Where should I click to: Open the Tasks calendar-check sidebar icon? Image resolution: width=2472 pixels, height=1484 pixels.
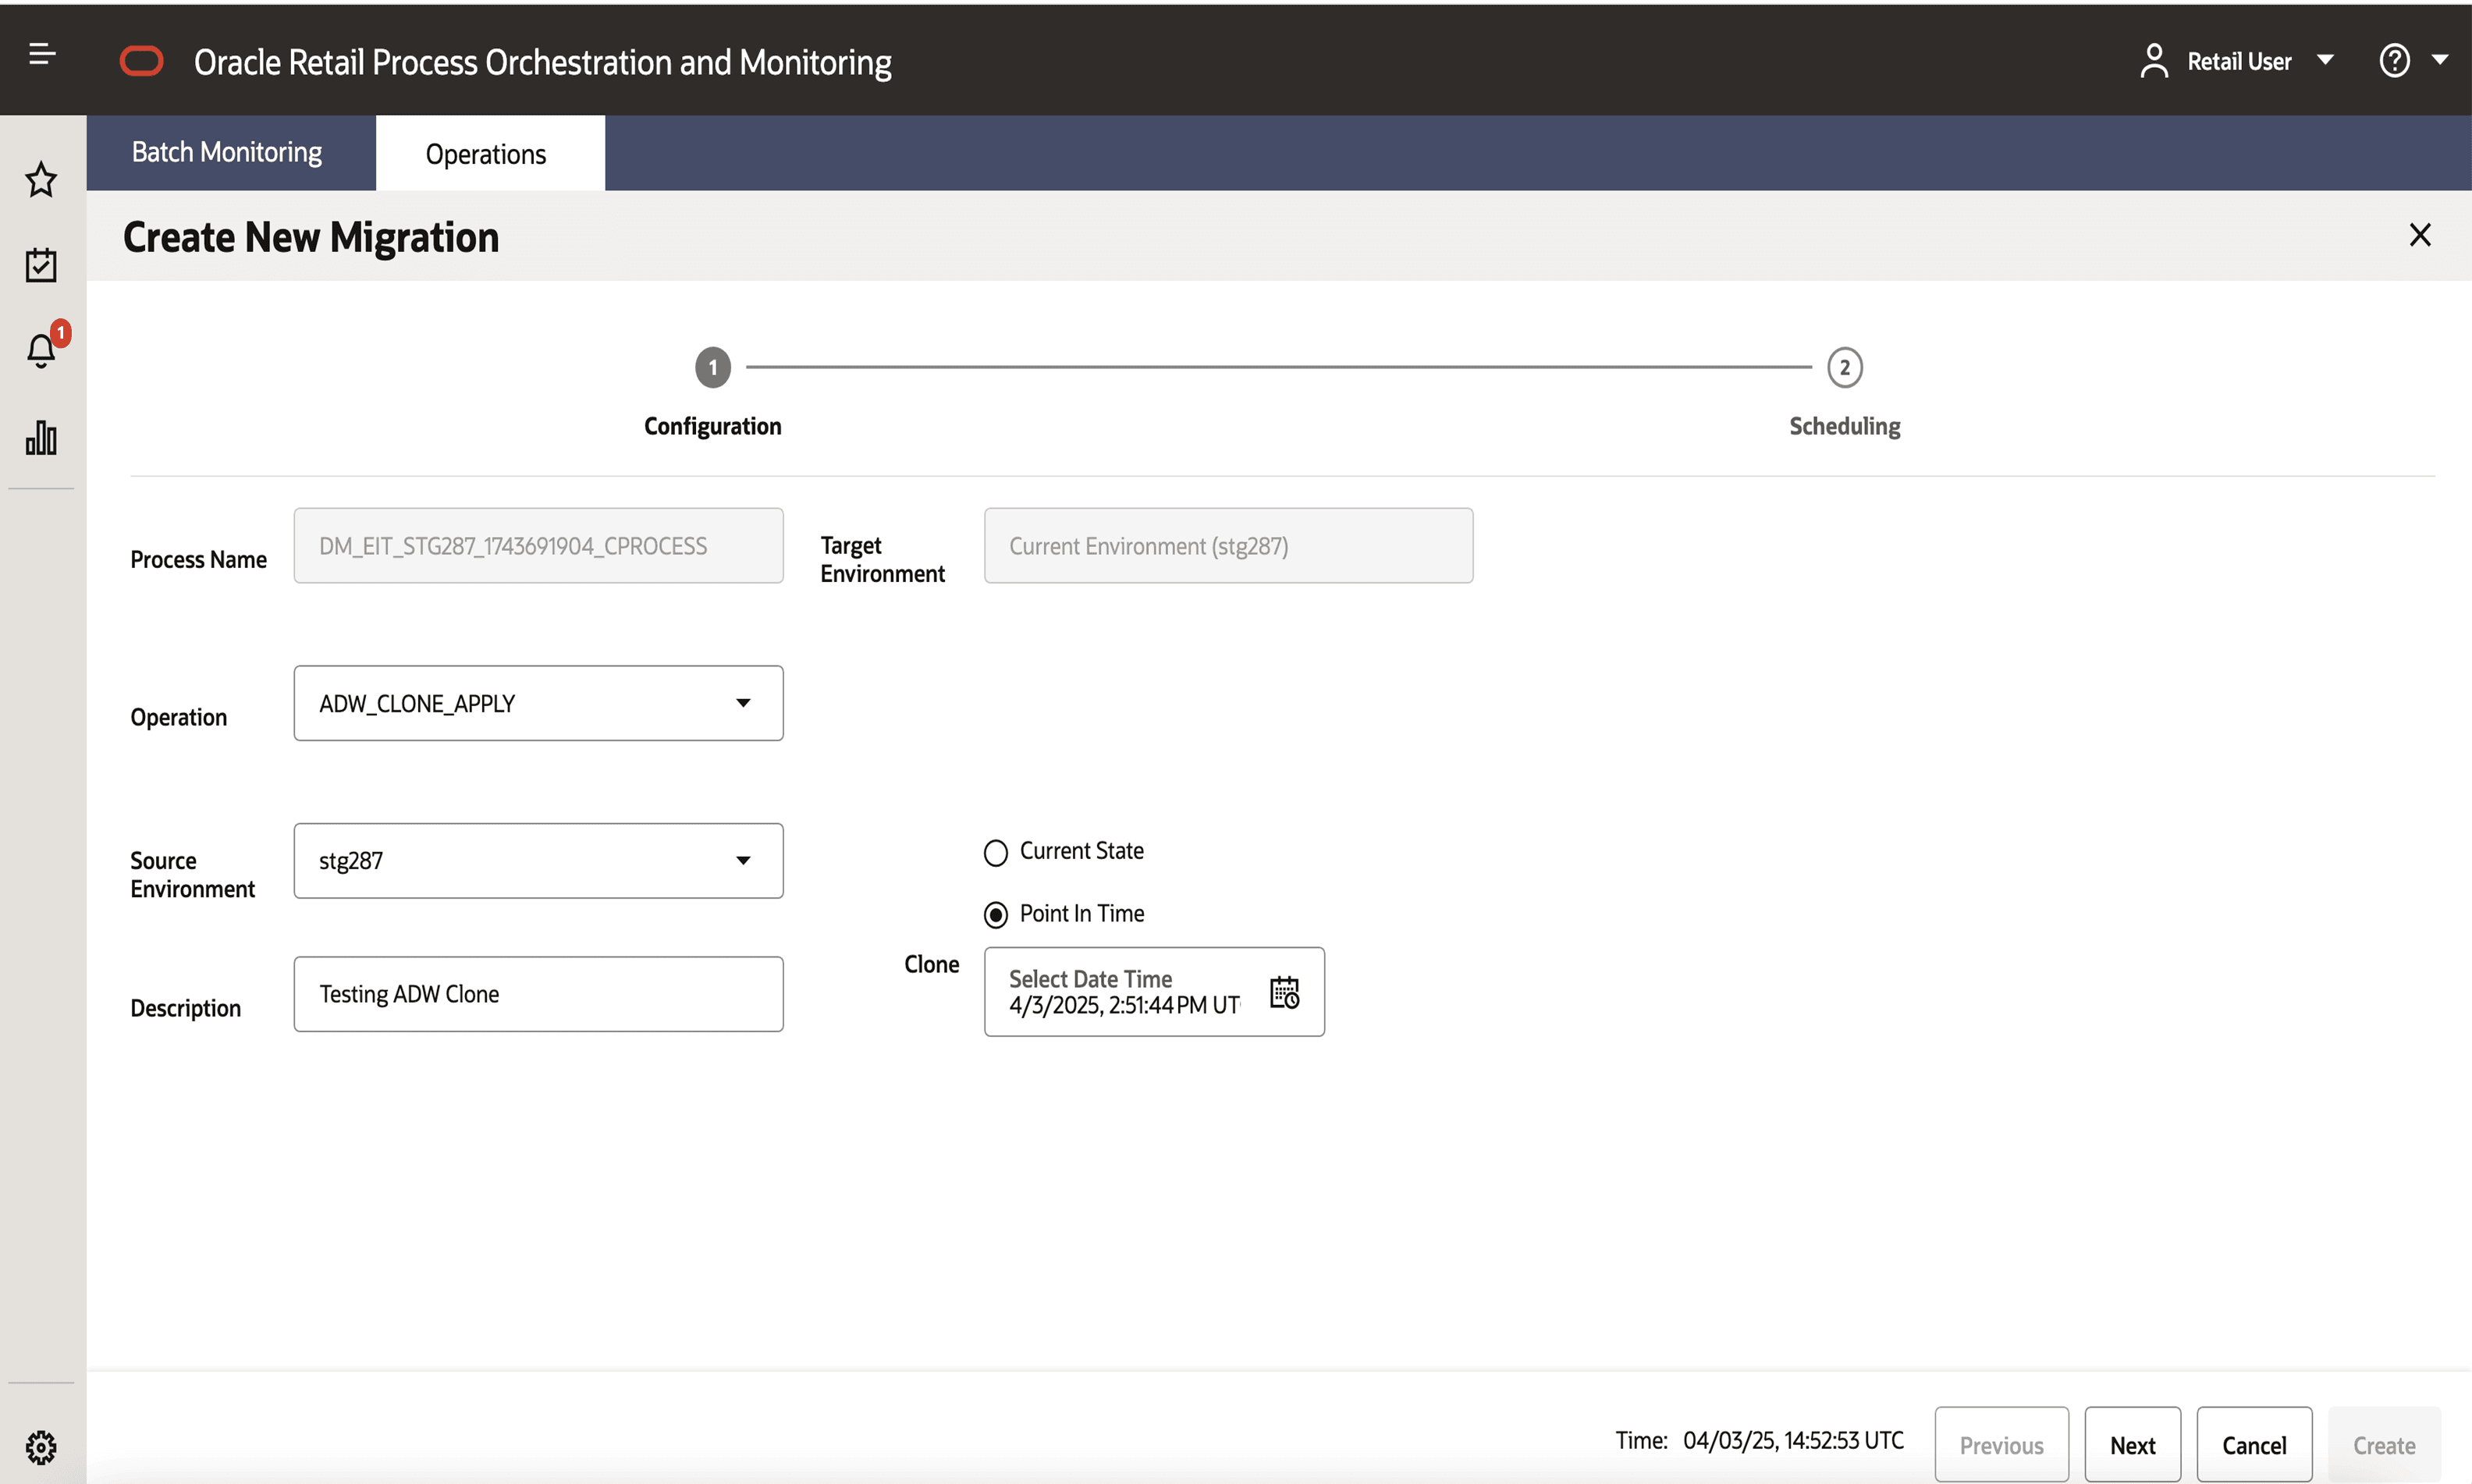tap(41, 265)
